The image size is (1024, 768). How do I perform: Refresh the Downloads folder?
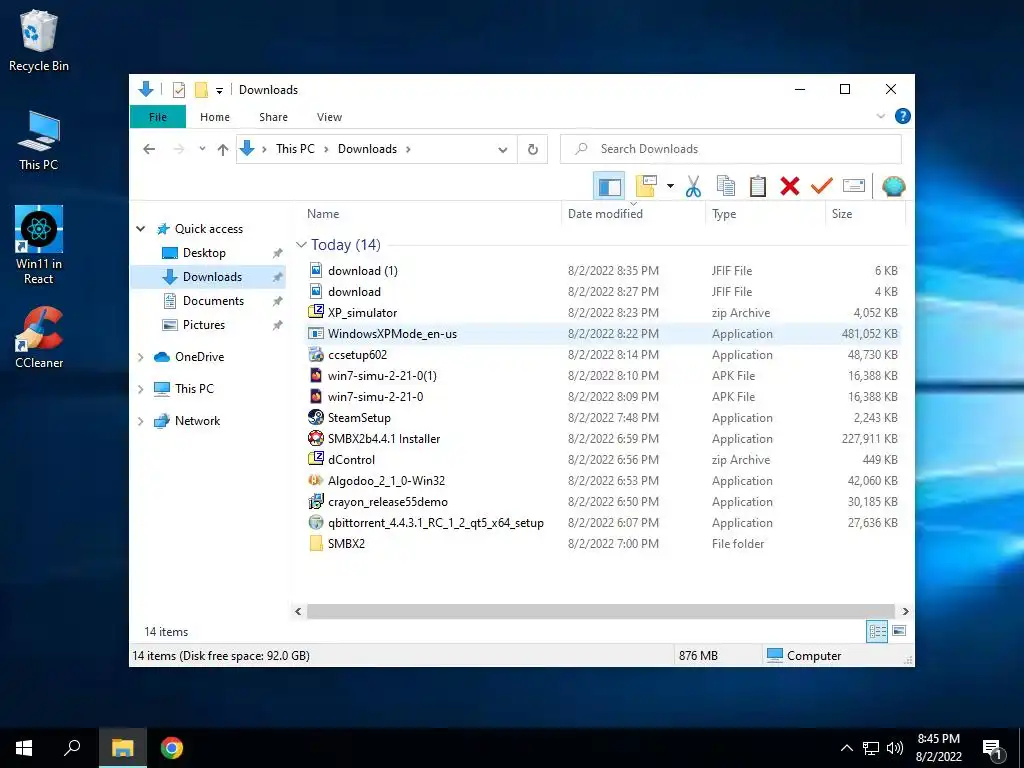pos(533,150)
